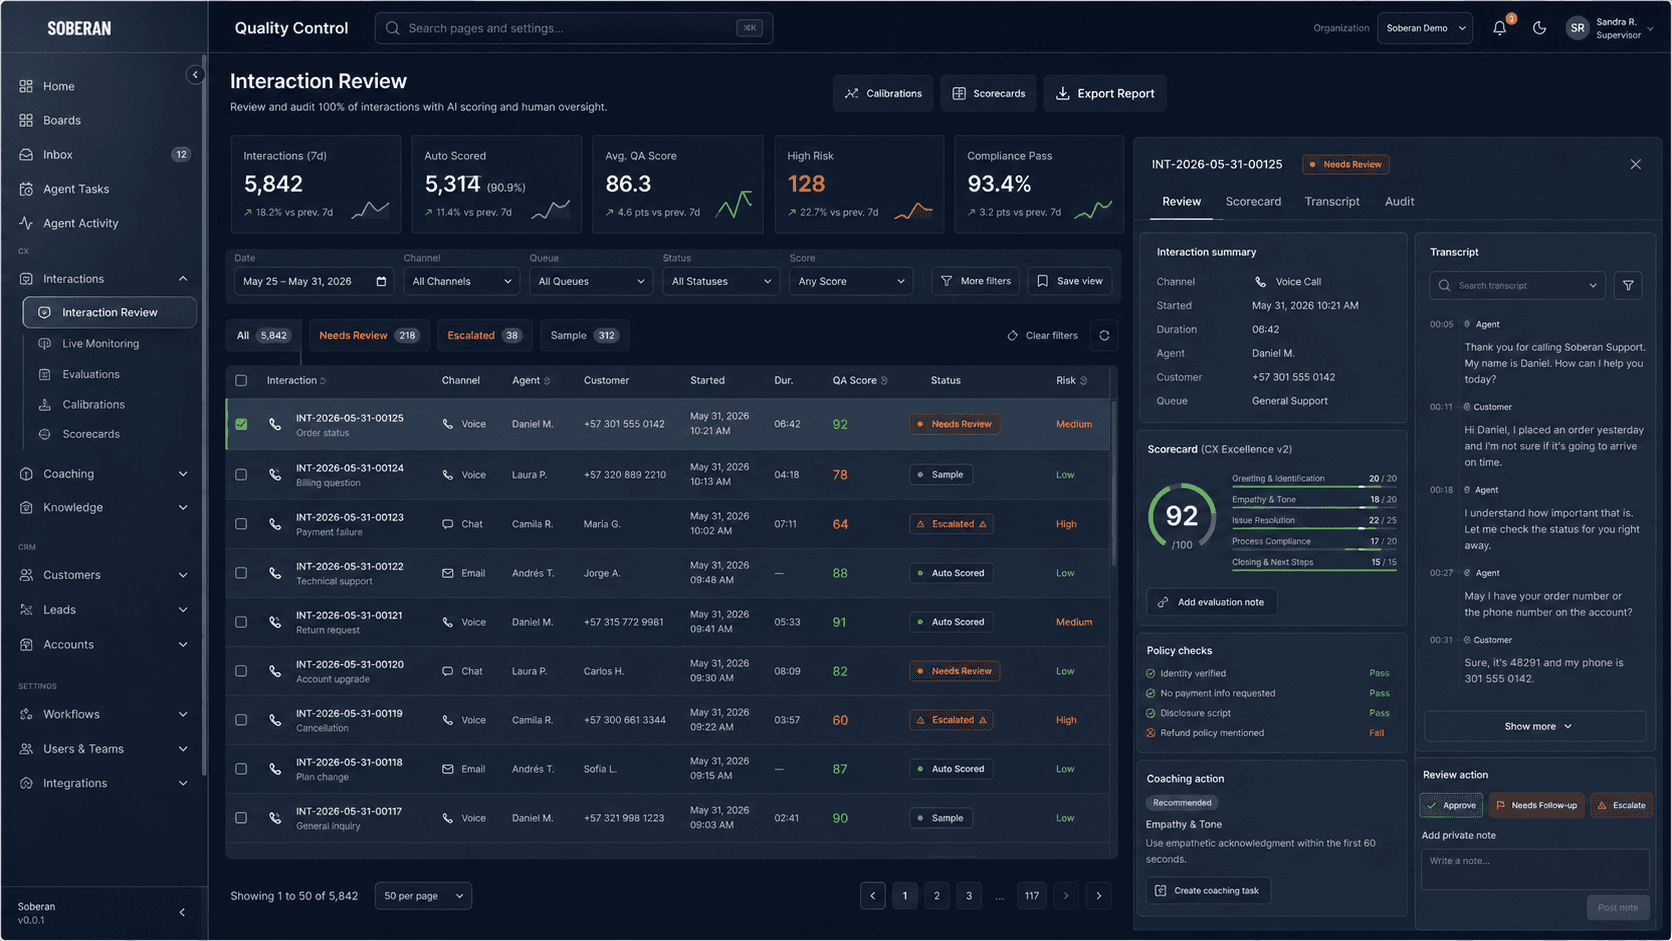This screenshot has width=1672, height=941.
Task: Click Create coaching task button
Action: click(x=1208, y=891)
